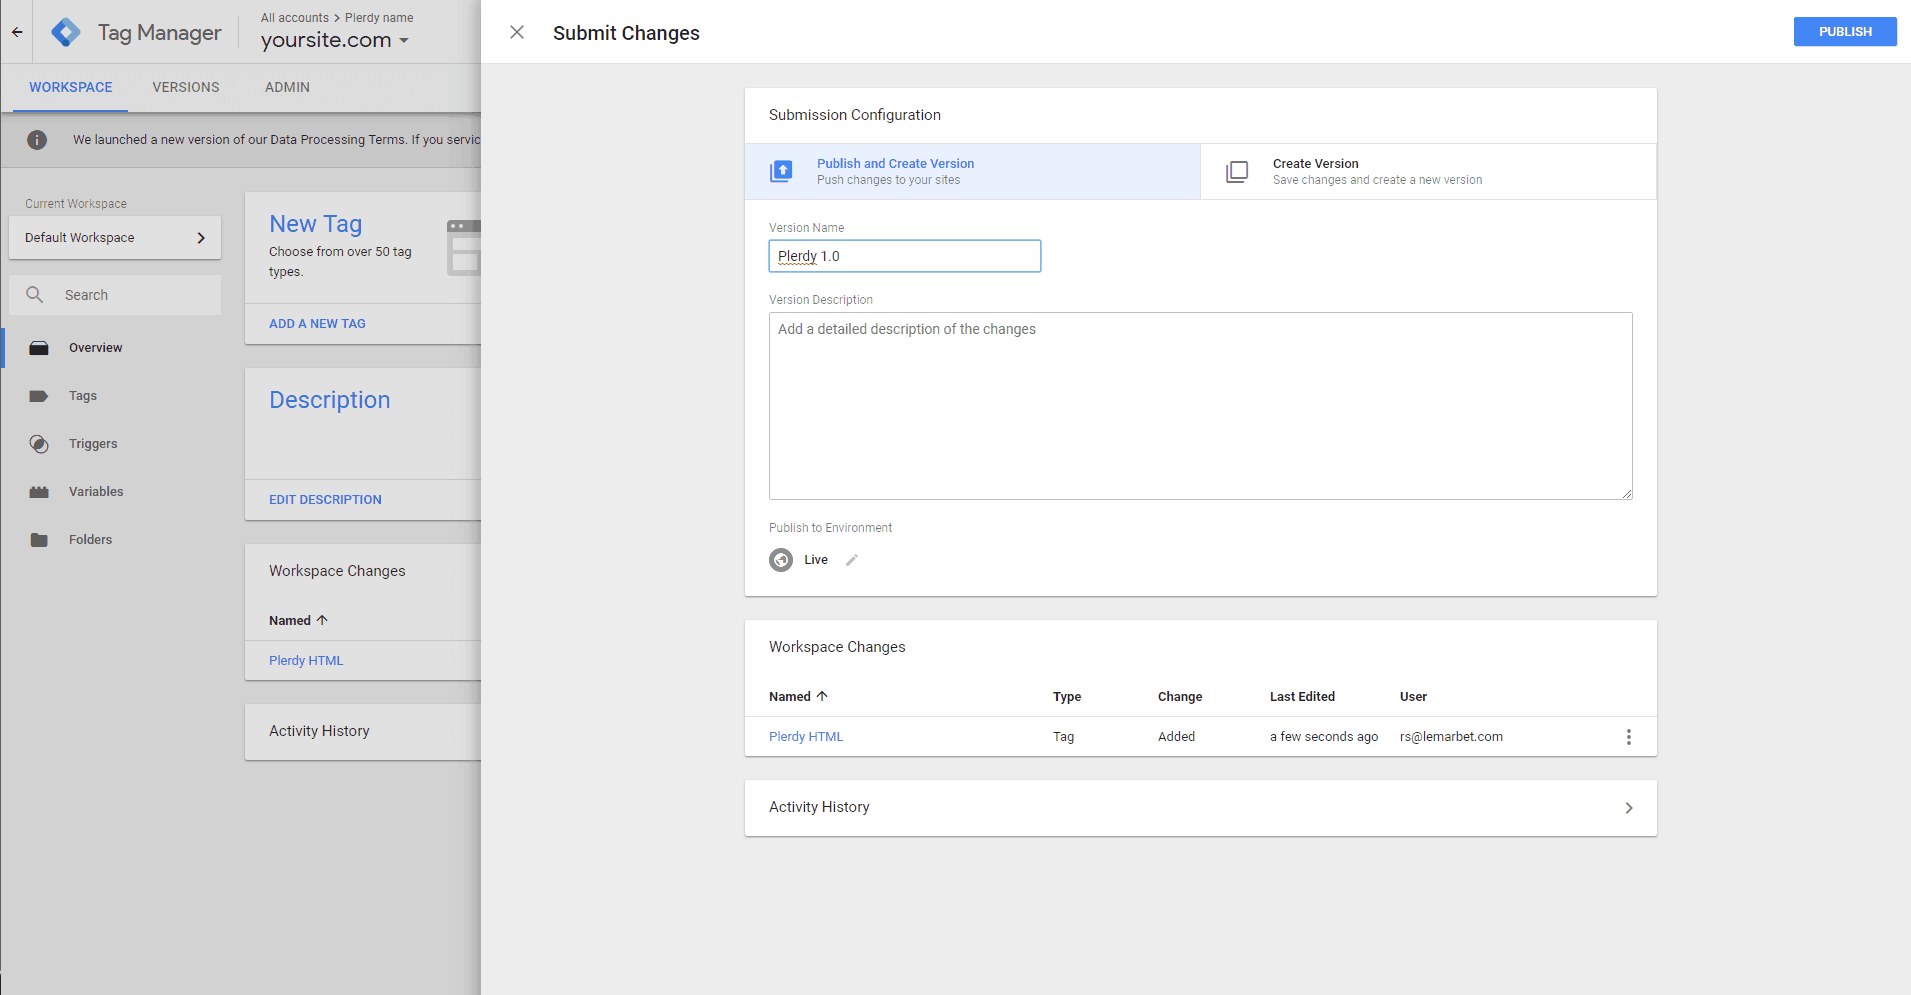
Task: Click the sort arrow next to Named
Action: (822, 696)
